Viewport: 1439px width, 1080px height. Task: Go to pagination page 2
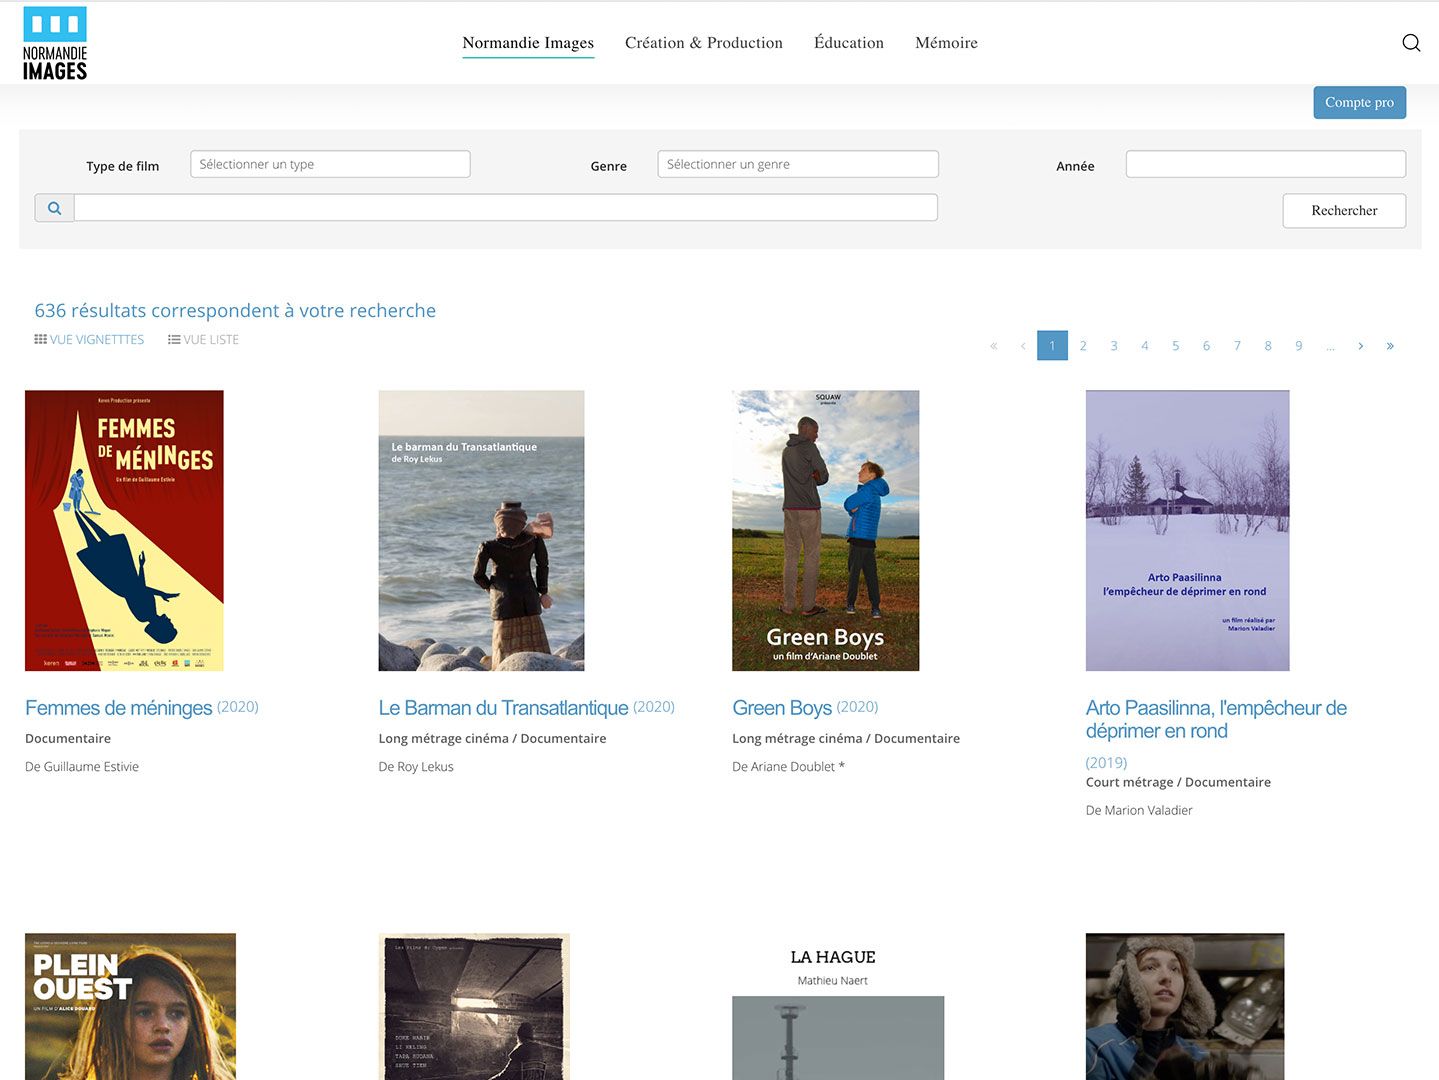click(x=1083, y=346)
